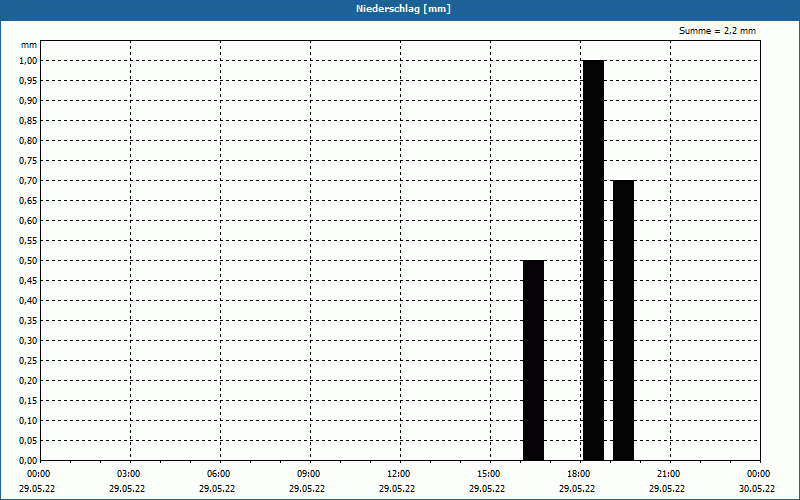Click the 06:00 time axis label
The height and width of the screenshot is (500, 800).
tap(218, 474)
